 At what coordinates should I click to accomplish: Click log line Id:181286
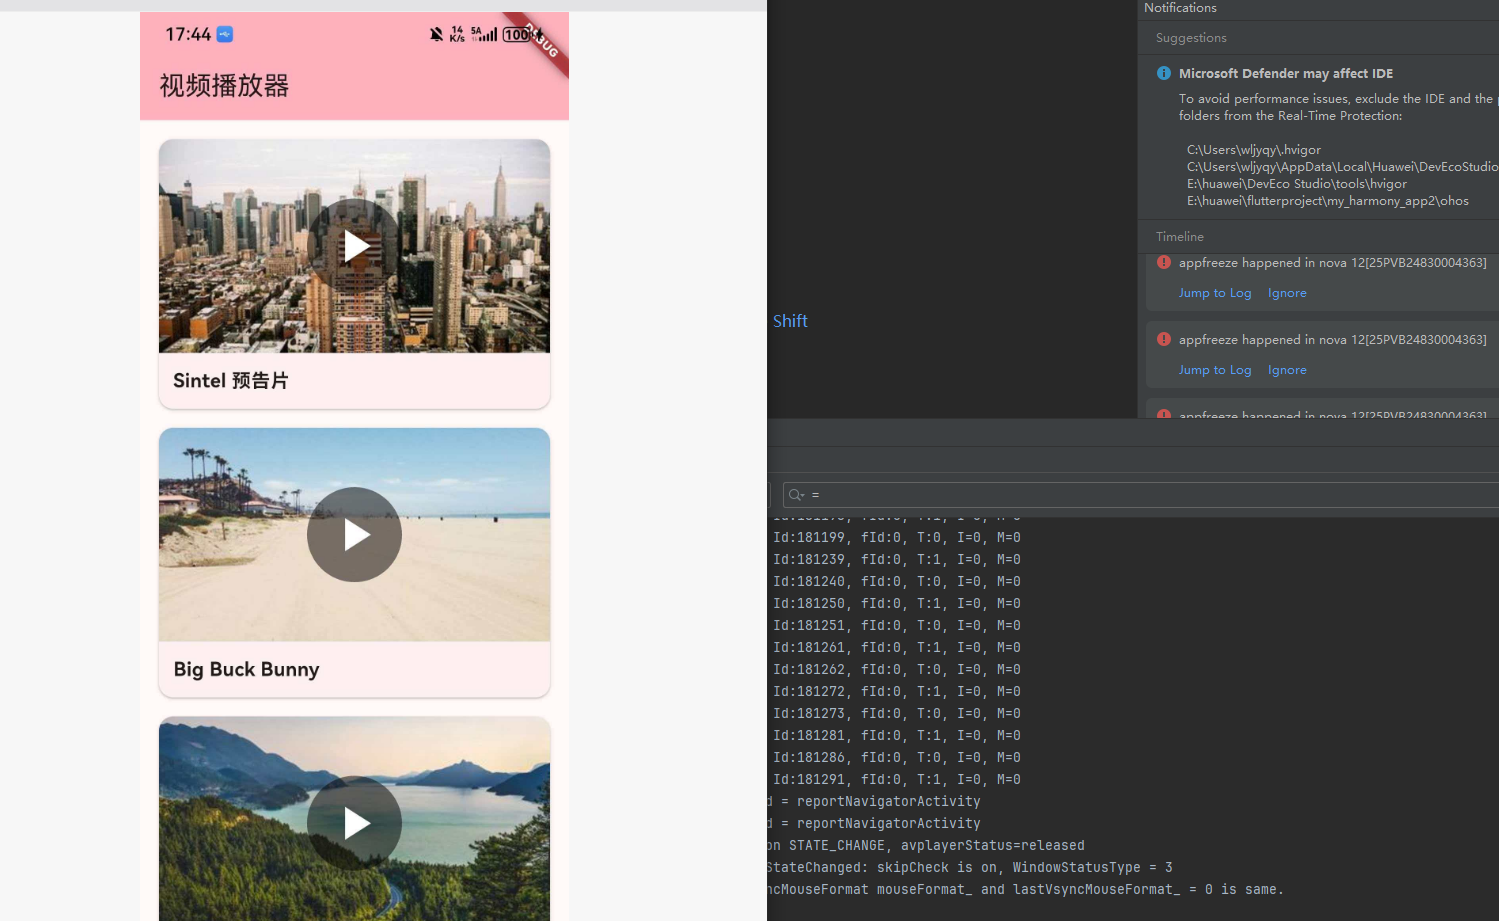tap(897, 758)
